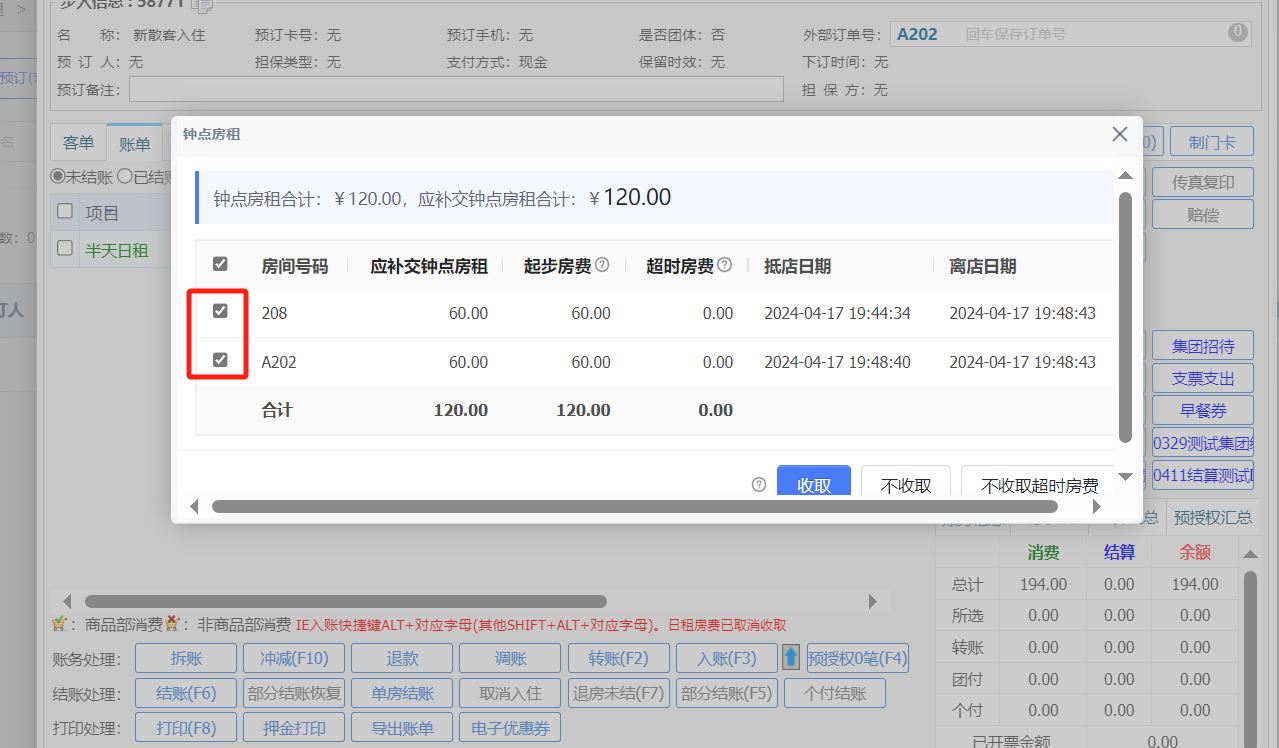Click the dialog vertical scrollbar down arrow
This screenshot has height=748, width=1279.
[1125, 476]
